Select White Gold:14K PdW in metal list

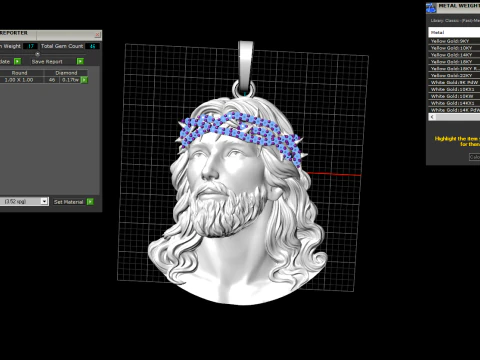tap(454, 110)
